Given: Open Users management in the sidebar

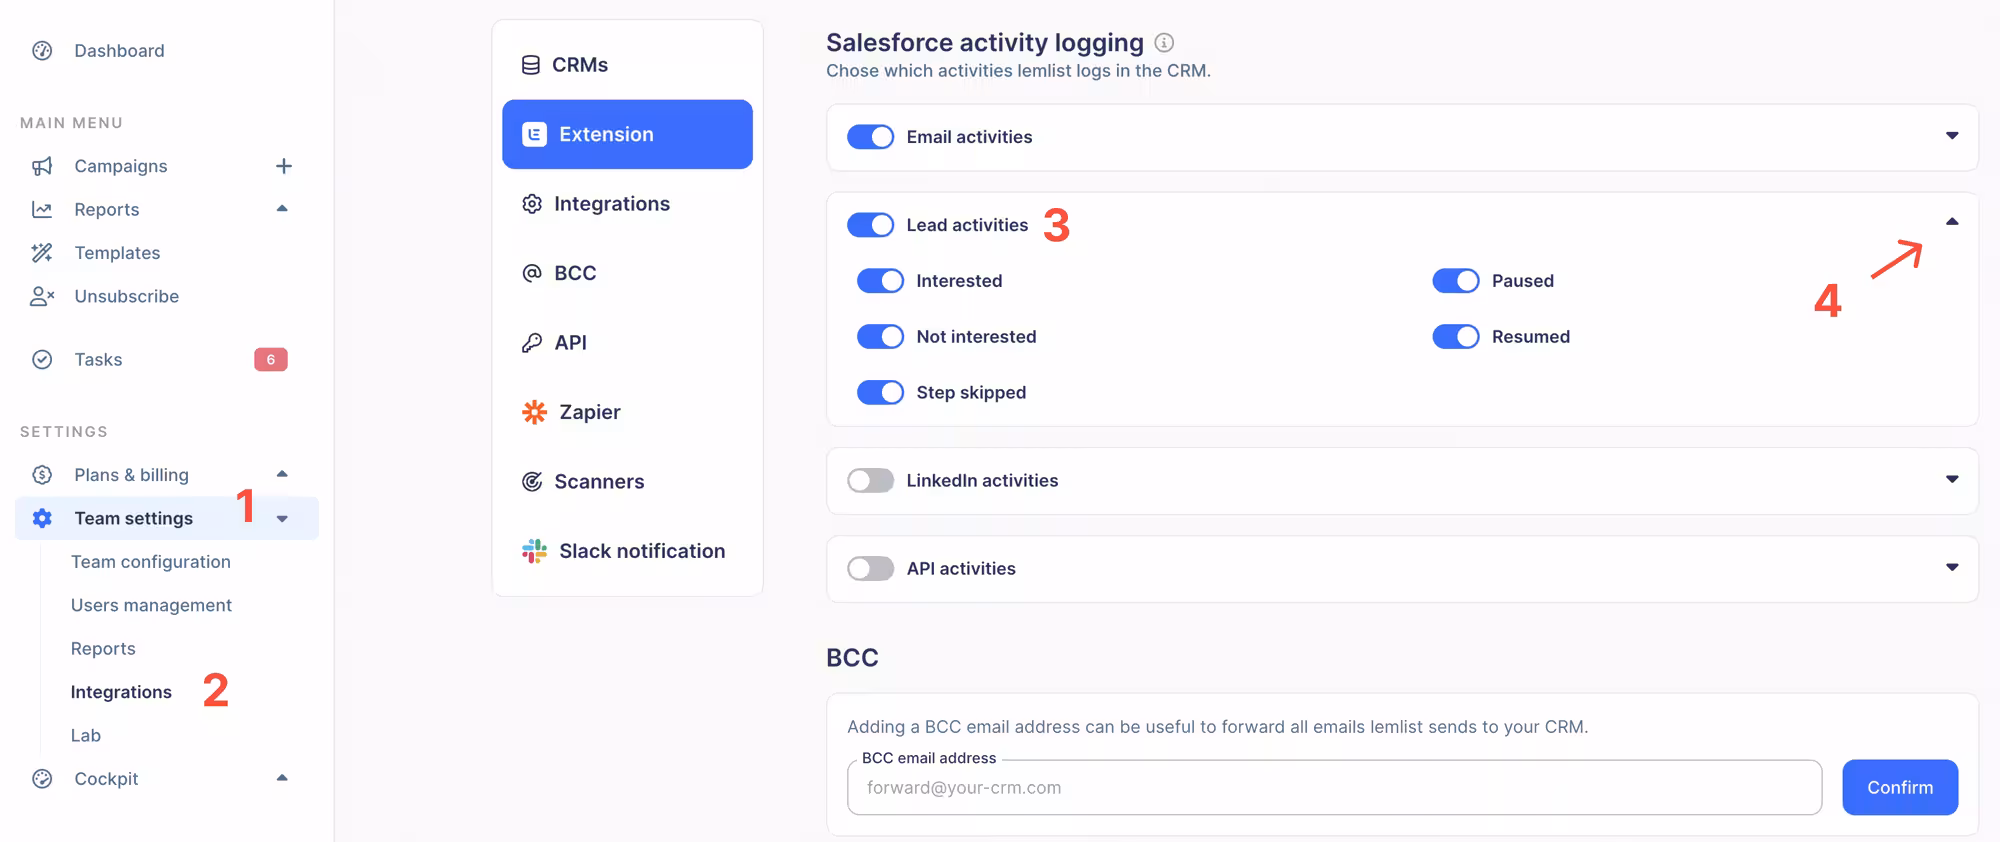Looking at the screenshot, I should pyautogui.click(x=151, y=605).
